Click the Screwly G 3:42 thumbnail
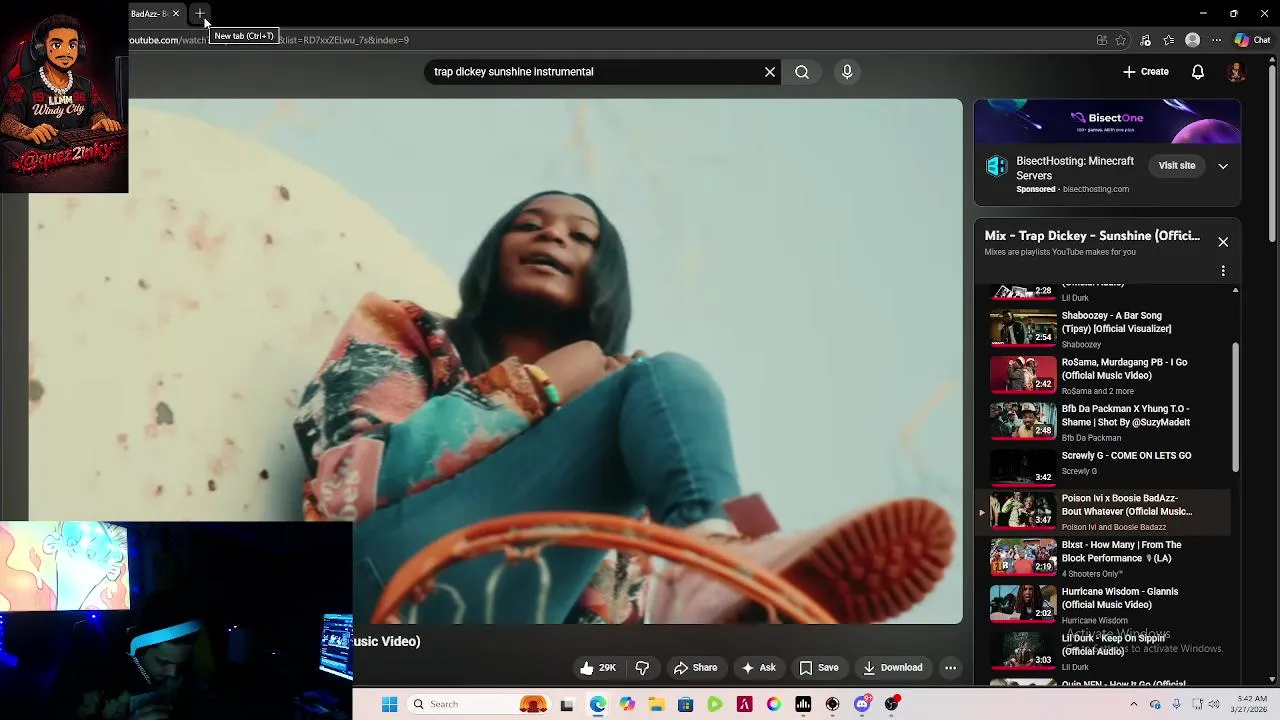 point(1023,467)
